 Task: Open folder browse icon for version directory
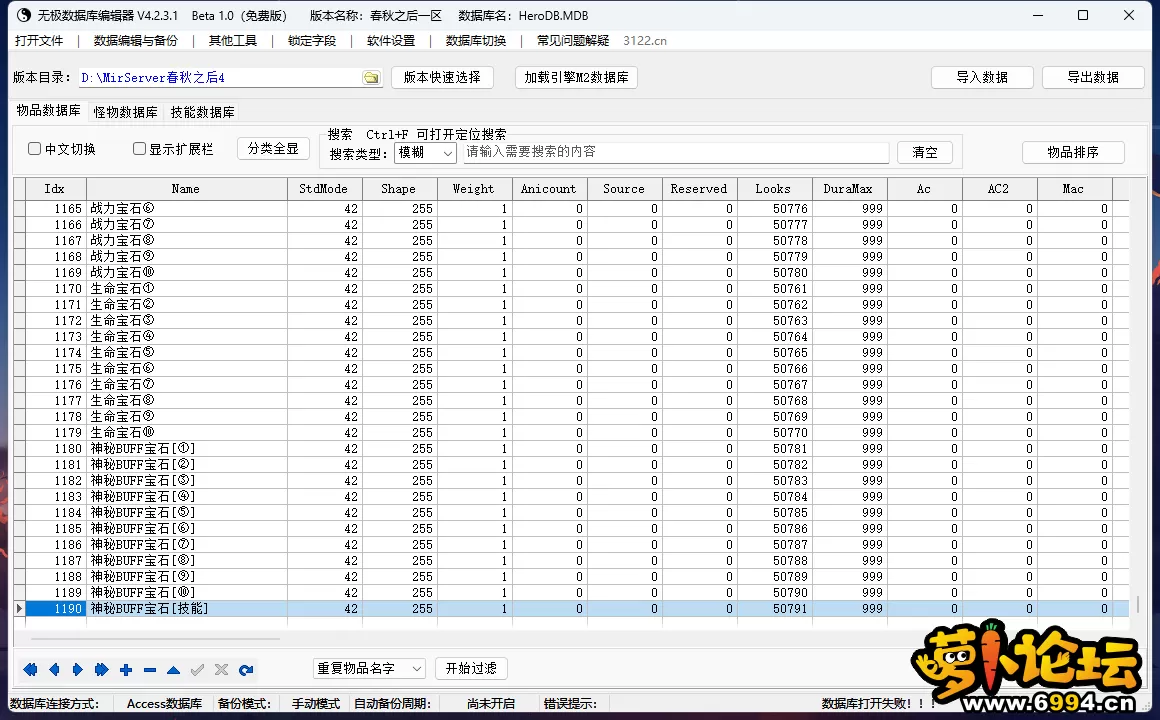click(371, 78)
